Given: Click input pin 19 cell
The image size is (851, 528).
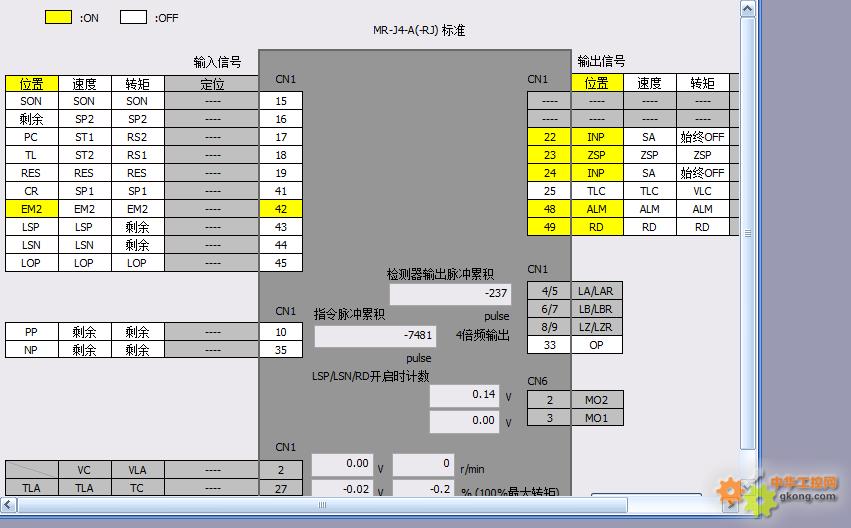Looking at the screenshot, I should (281, 173).
